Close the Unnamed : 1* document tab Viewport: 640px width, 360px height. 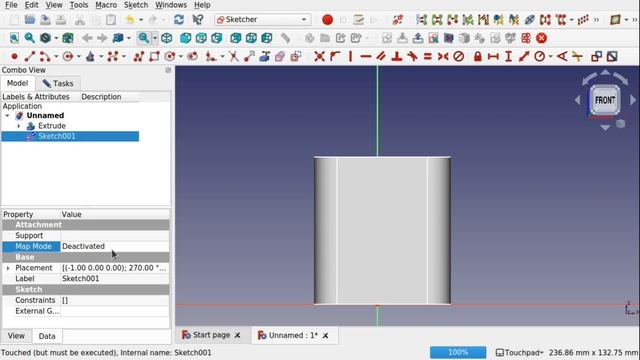325,336
